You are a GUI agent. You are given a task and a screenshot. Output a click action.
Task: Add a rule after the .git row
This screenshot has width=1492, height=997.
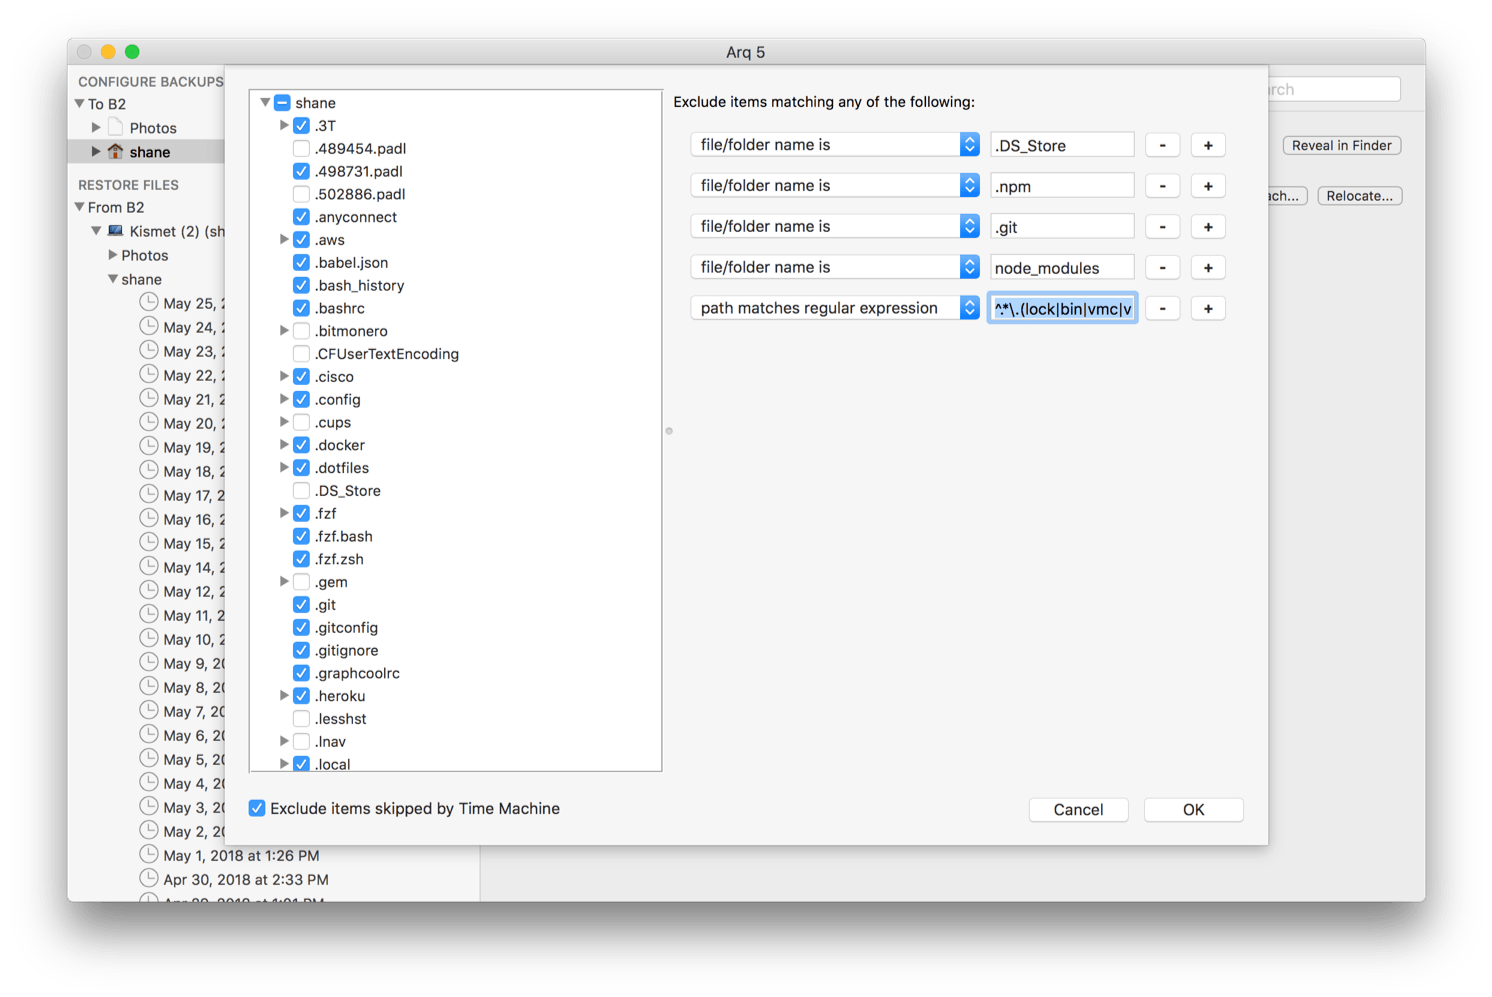(x=1208, y=227)
